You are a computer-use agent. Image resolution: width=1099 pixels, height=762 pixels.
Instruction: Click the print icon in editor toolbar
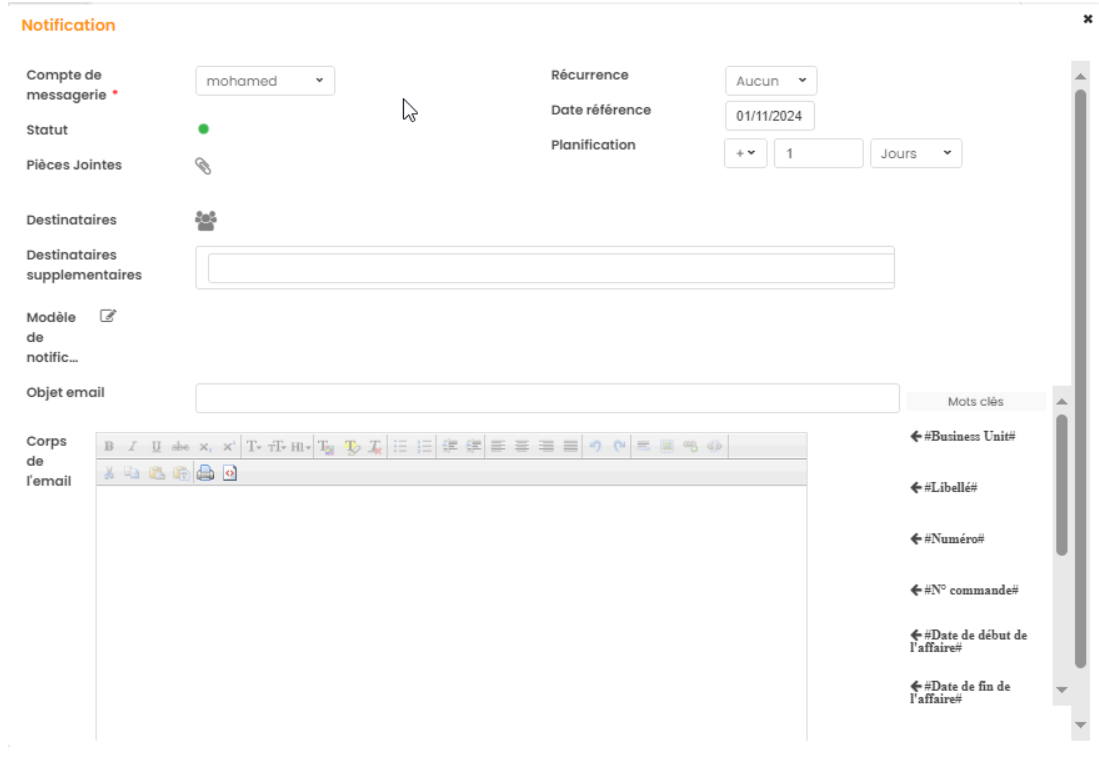[x=205, y=474]
